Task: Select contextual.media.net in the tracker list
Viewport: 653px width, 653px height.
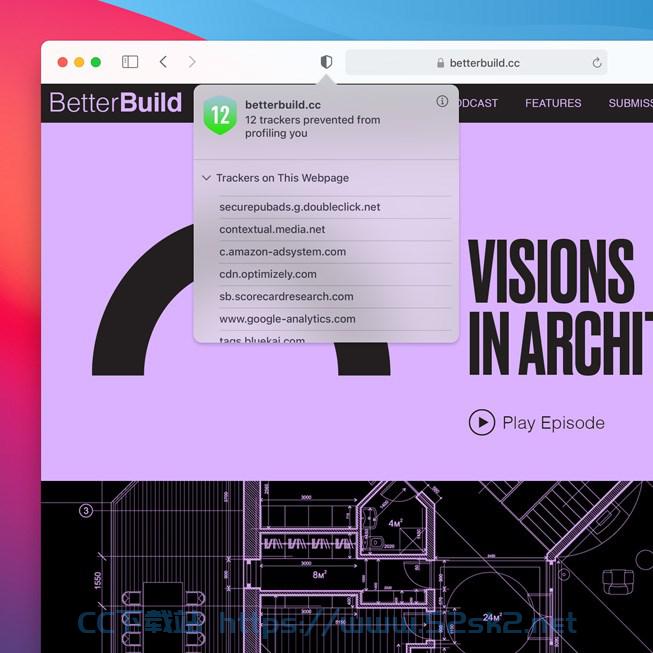Action: pyautogui.click(x=334, y=229)
